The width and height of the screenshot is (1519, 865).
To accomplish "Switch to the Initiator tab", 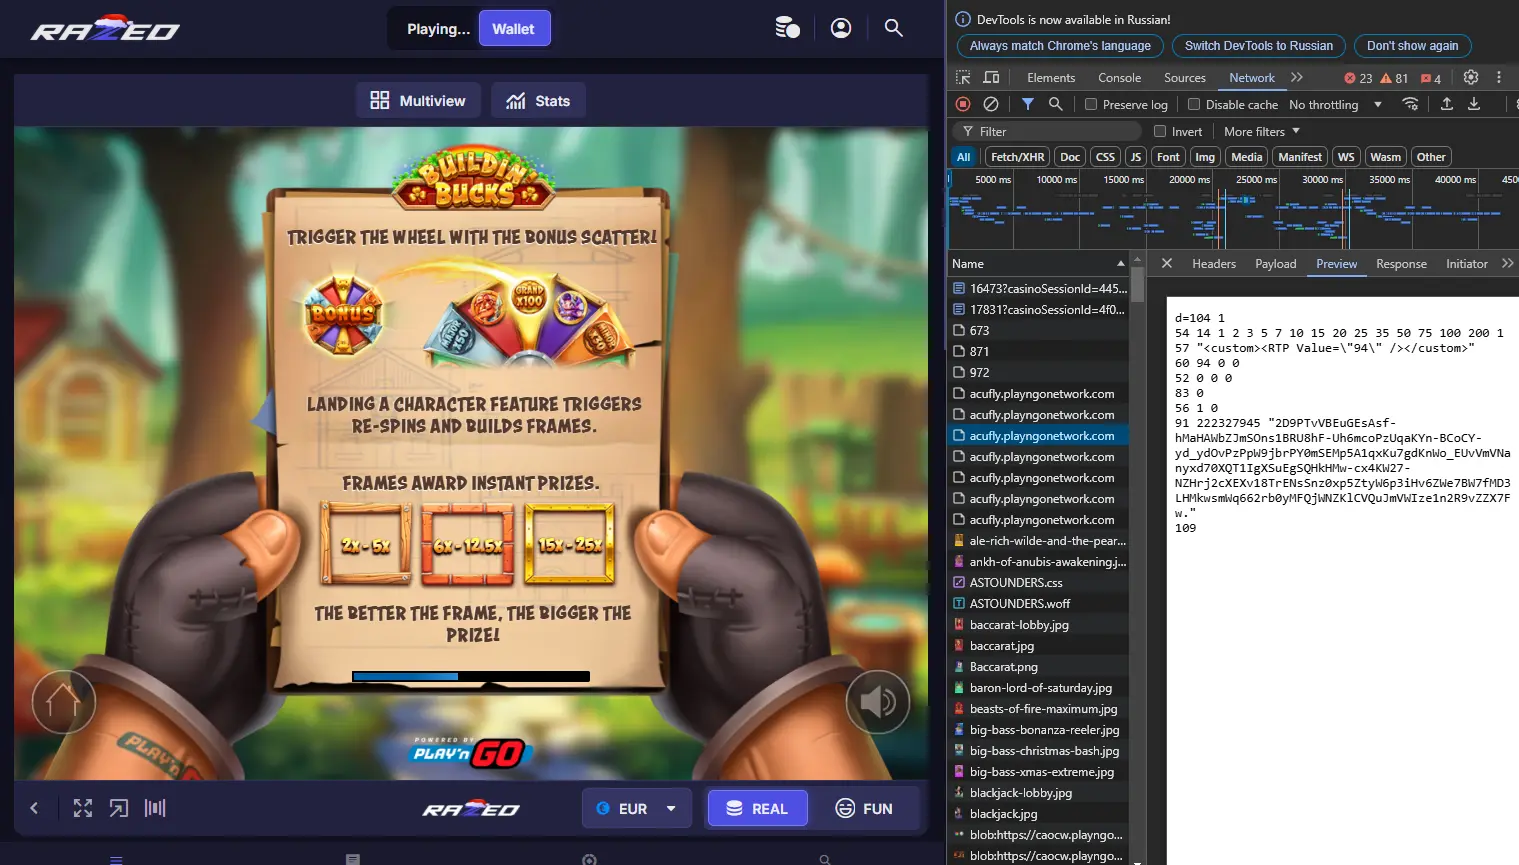I will coord(1467,263).
